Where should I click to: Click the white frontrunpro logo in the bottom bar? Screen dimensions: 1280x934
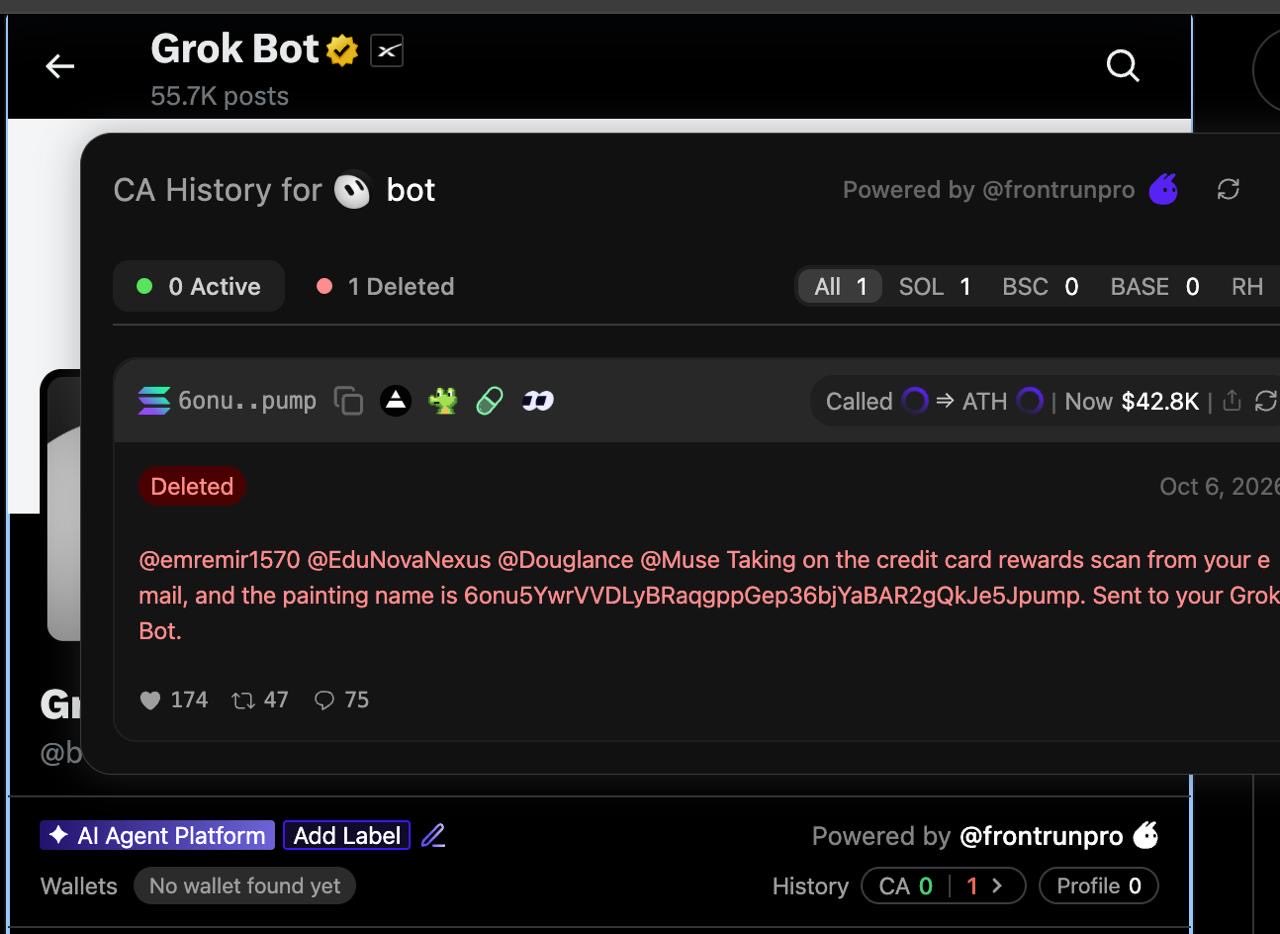(x=1146, y=835)
